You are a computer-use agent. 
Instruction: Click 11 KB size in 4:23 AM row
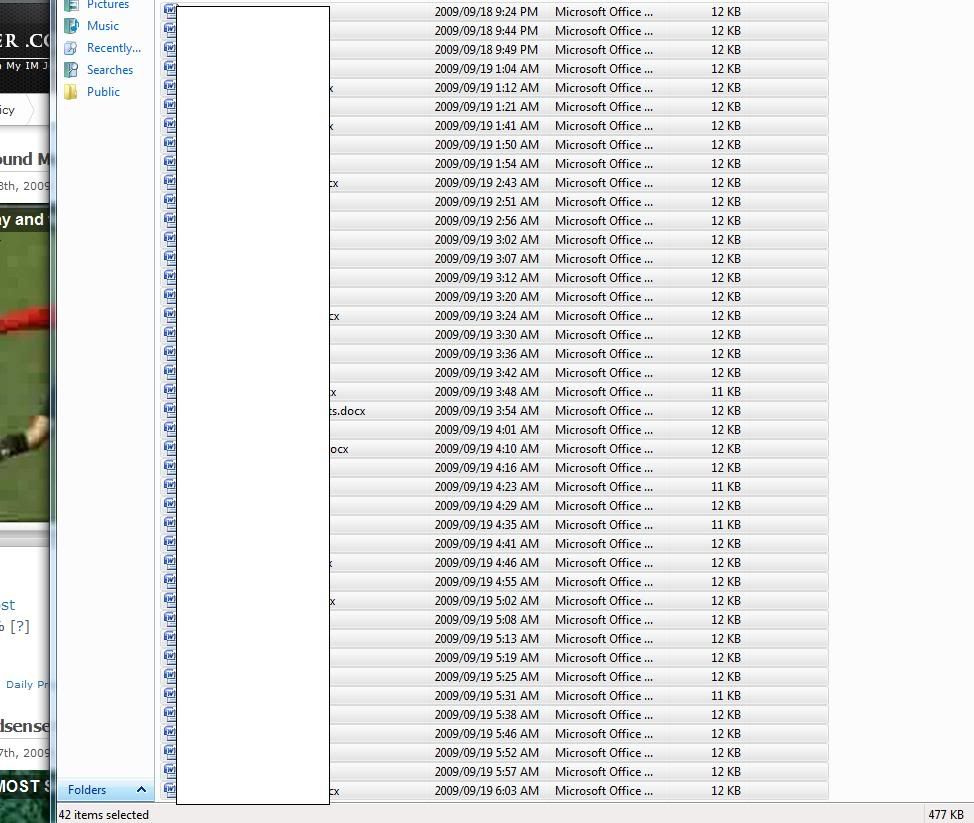tap(726, 487)
